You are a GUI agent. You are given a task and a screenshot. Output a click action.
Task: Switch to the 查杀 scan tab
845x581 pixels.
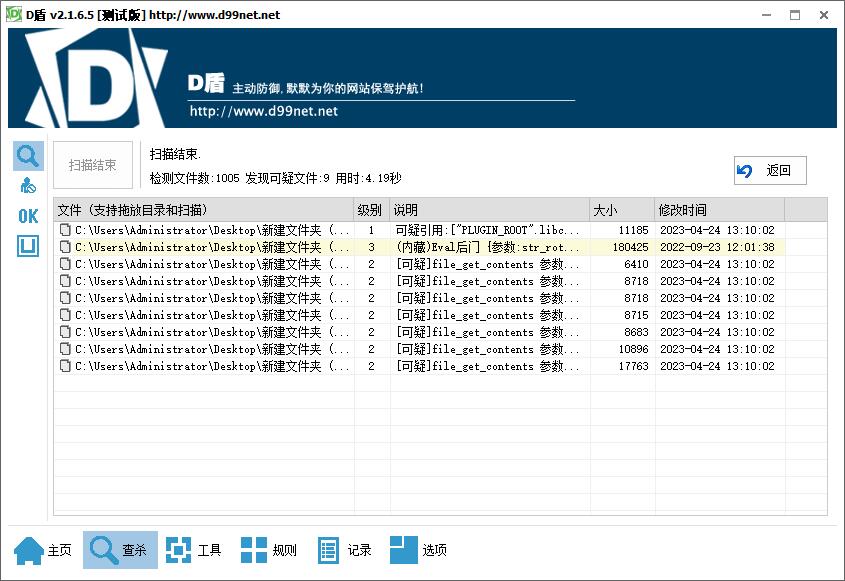pyautogui.click(x=119, y=549)
